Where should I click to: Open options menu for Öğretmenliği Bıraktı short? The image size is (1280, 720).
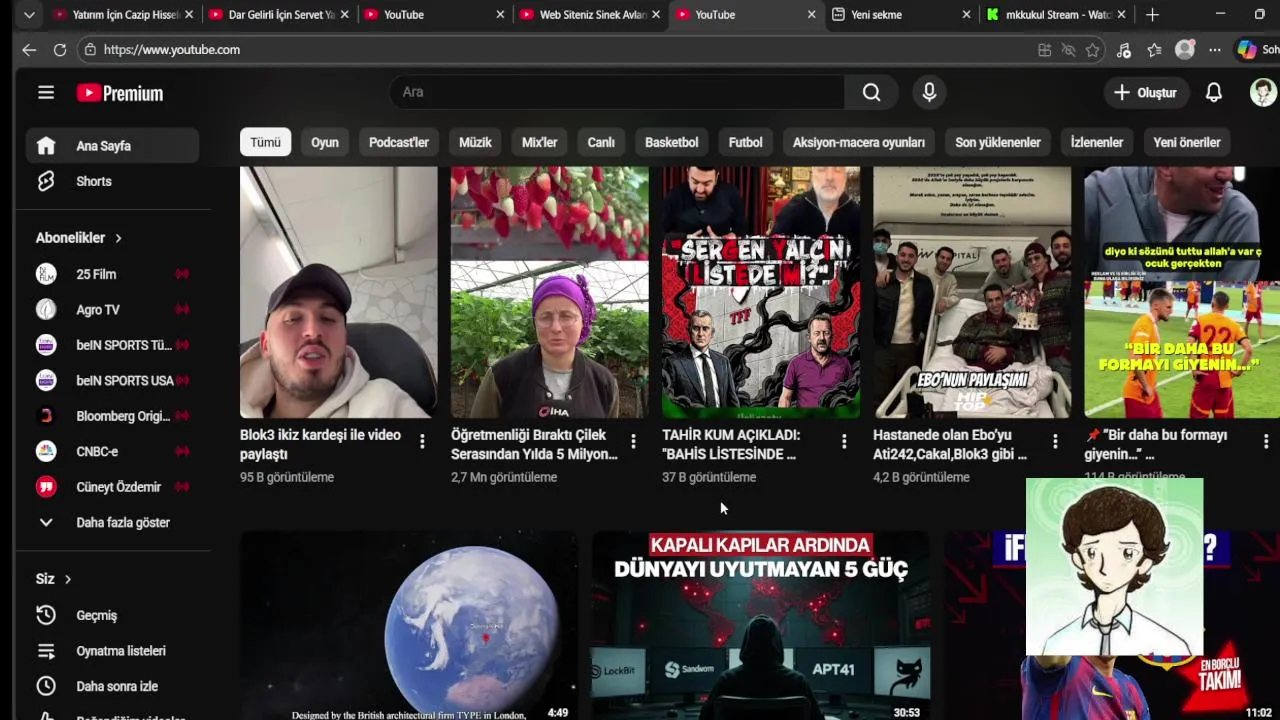click(633, 441)
